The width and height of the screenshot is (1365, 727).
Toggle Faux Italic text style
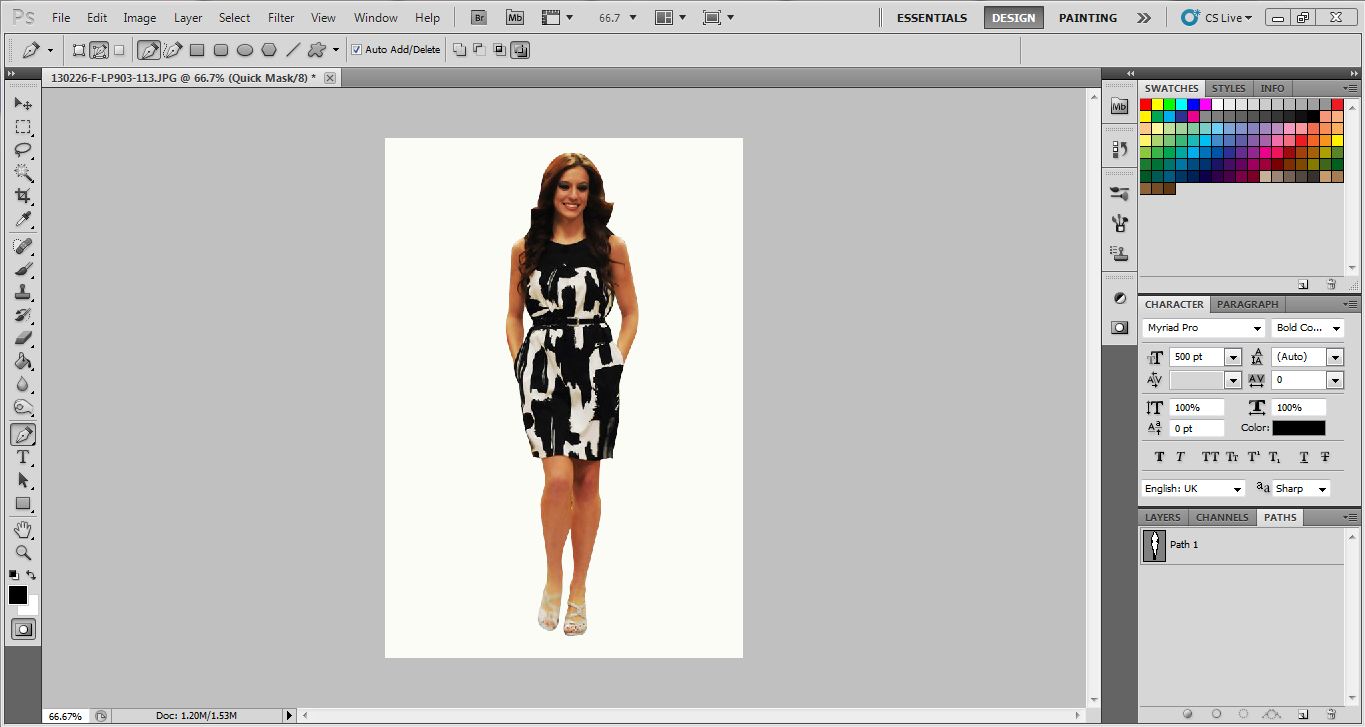coord(1180,457)
